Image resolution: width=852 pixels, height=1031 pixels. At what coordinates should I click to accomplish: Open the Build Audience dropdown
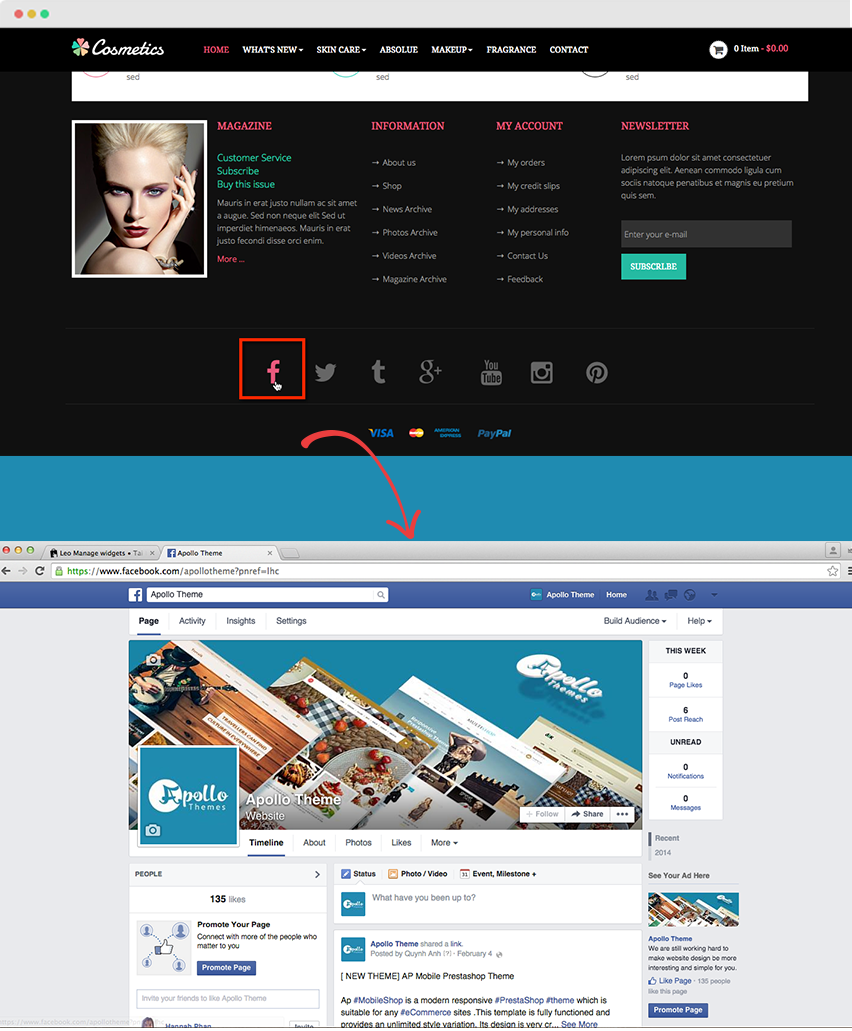click(x=635, y=621)
